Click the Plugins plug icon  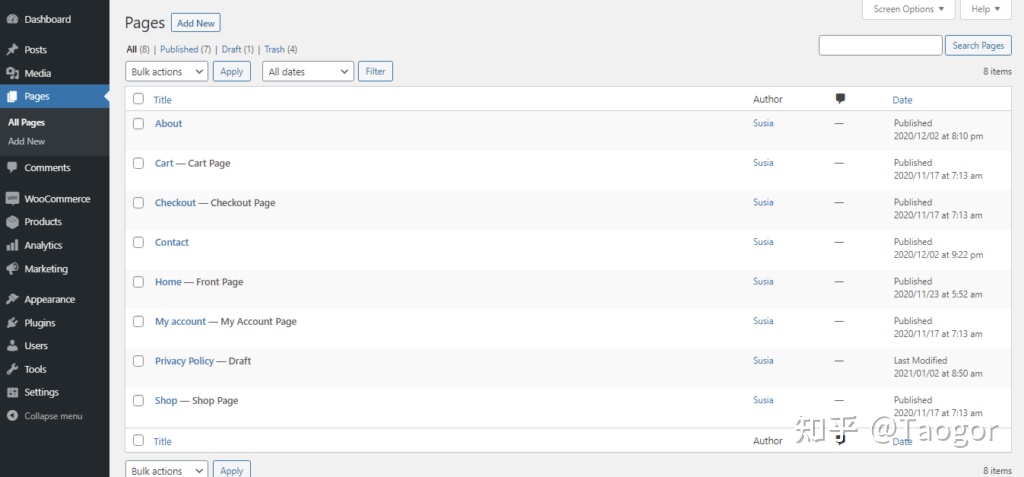pos(12,323)
